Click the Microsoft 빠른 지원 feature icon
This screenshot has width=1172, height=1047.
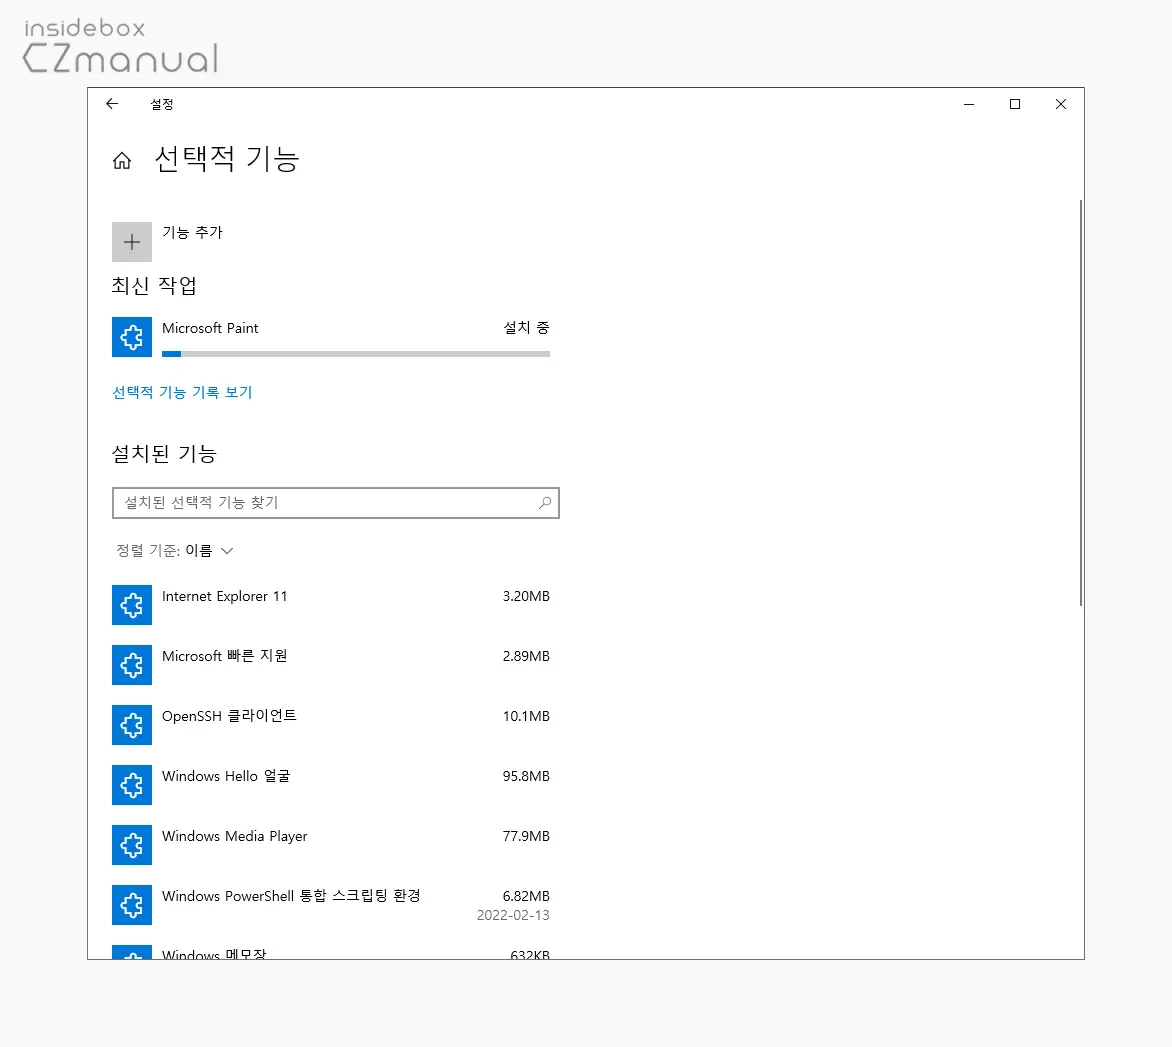(132, 665)
